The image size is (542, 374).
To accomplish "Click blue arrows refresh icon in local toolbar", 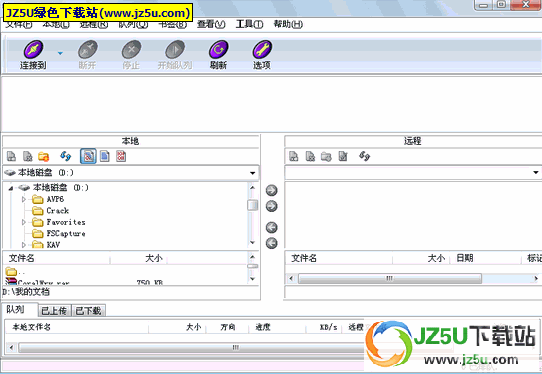I will [x=65, y=156].
